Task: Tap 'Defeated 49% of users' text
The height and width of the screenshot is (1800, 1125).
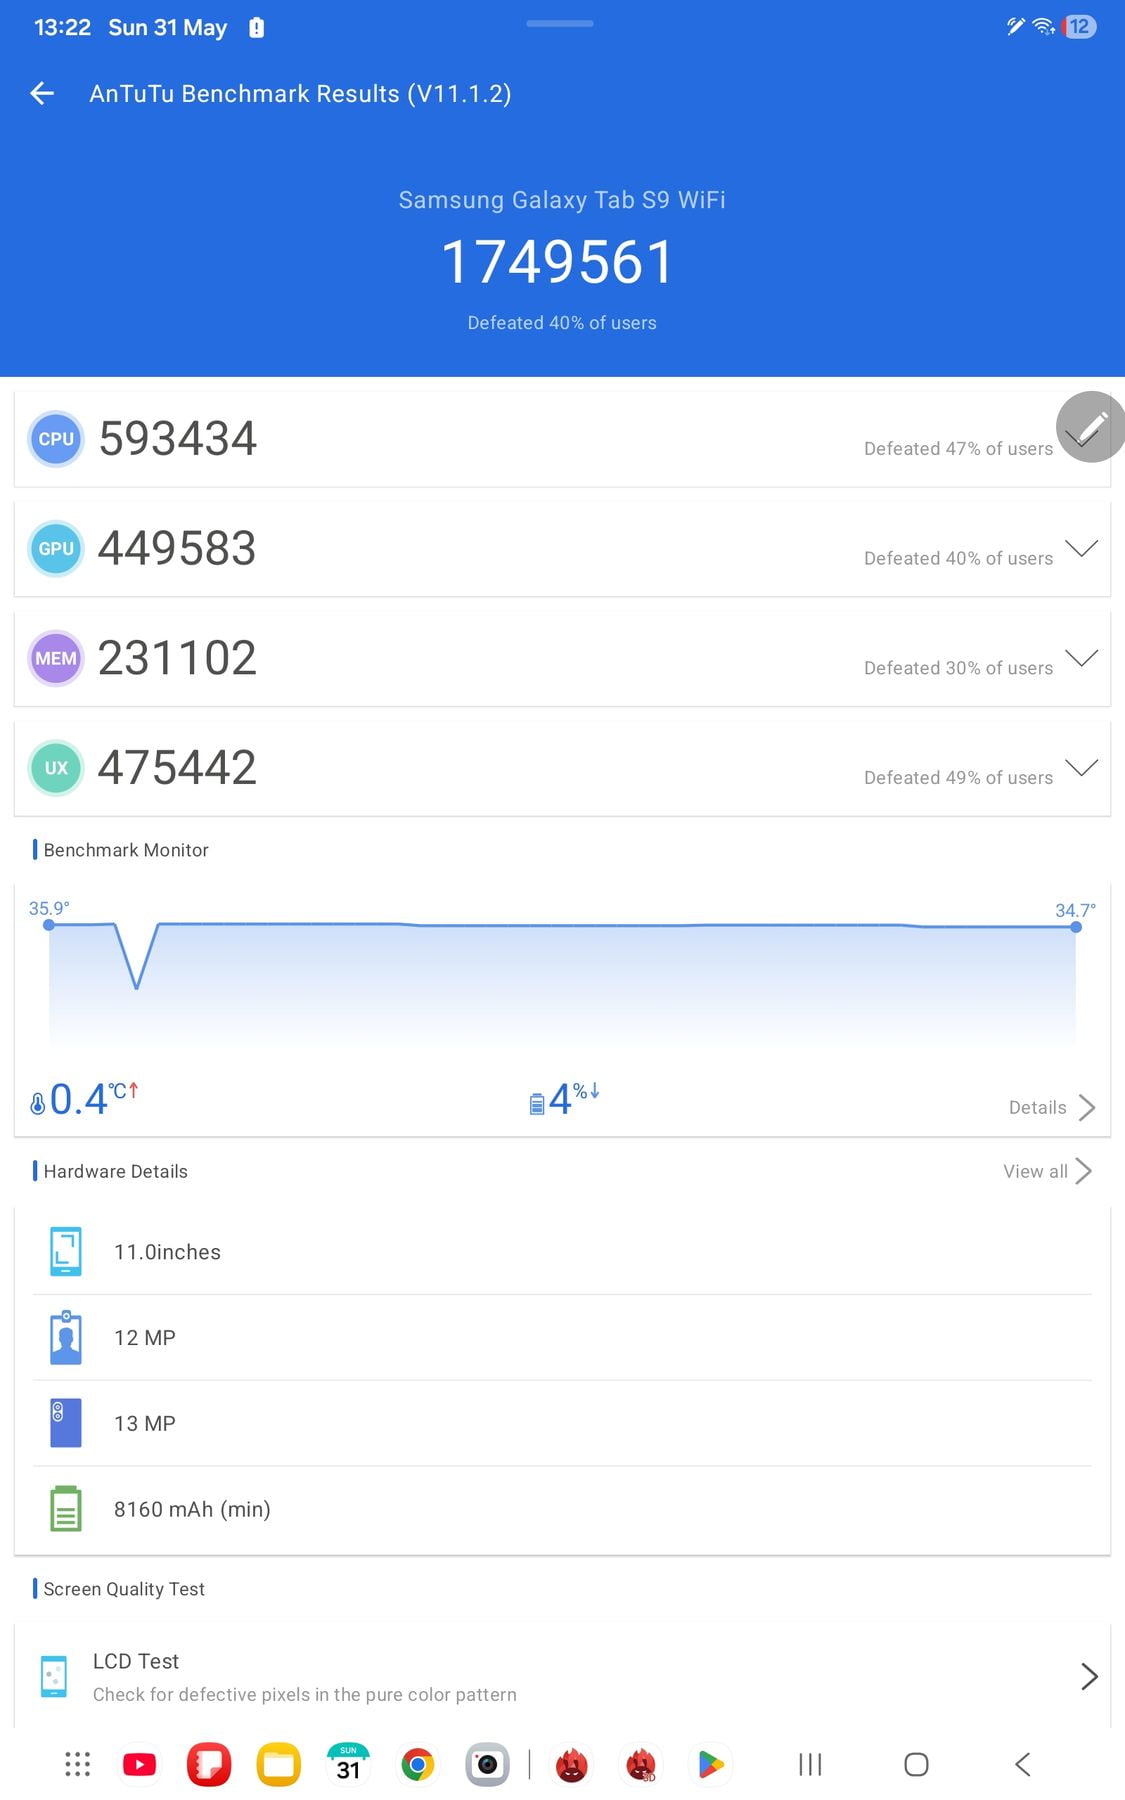Action: pyautogui.click(x=958, y=778)
